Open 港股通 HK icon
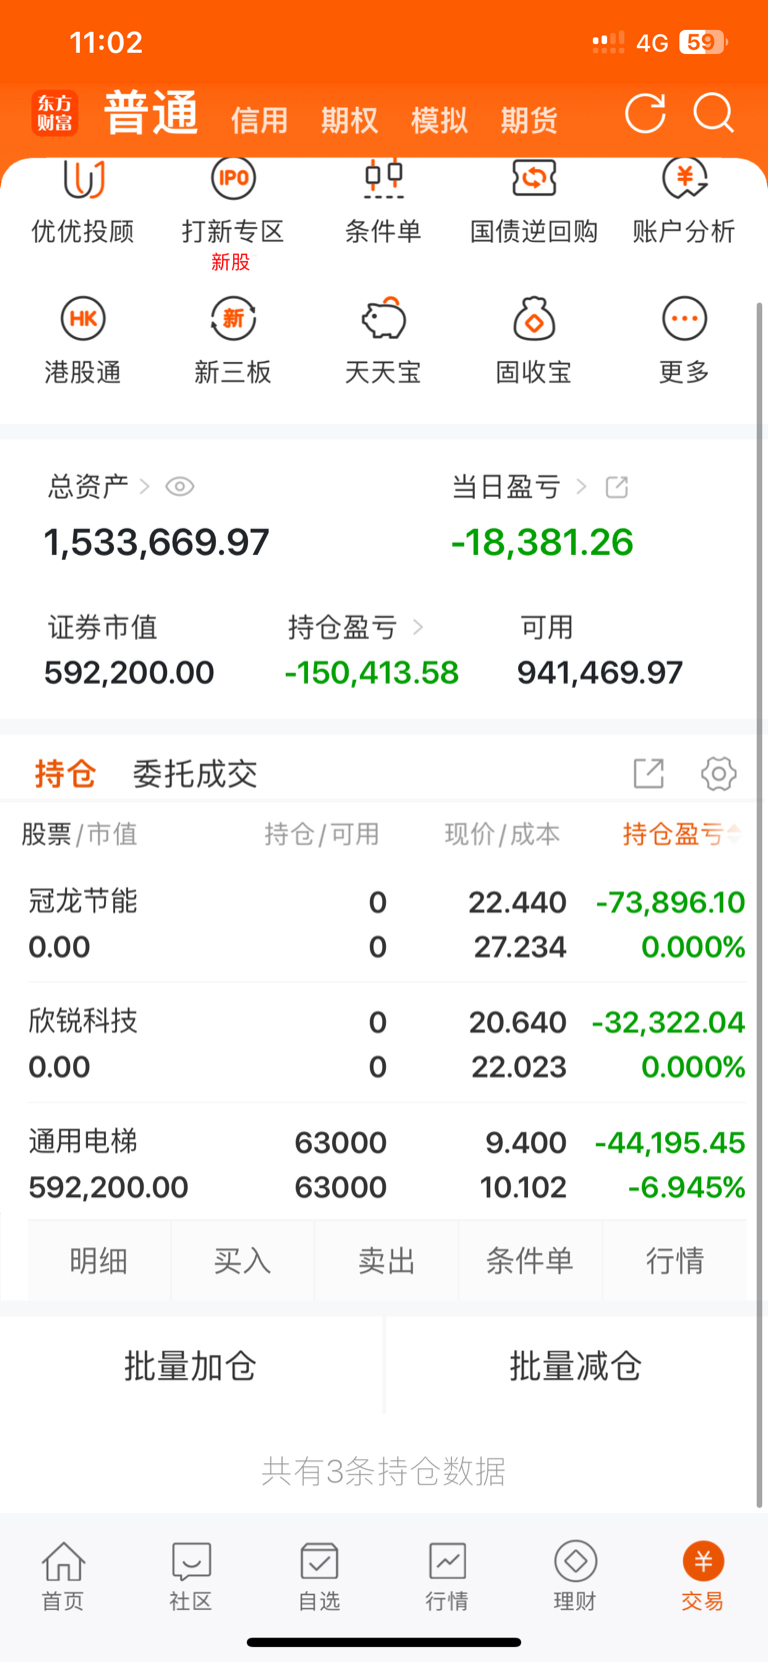The image size is (768, 1663). point(83,319)
